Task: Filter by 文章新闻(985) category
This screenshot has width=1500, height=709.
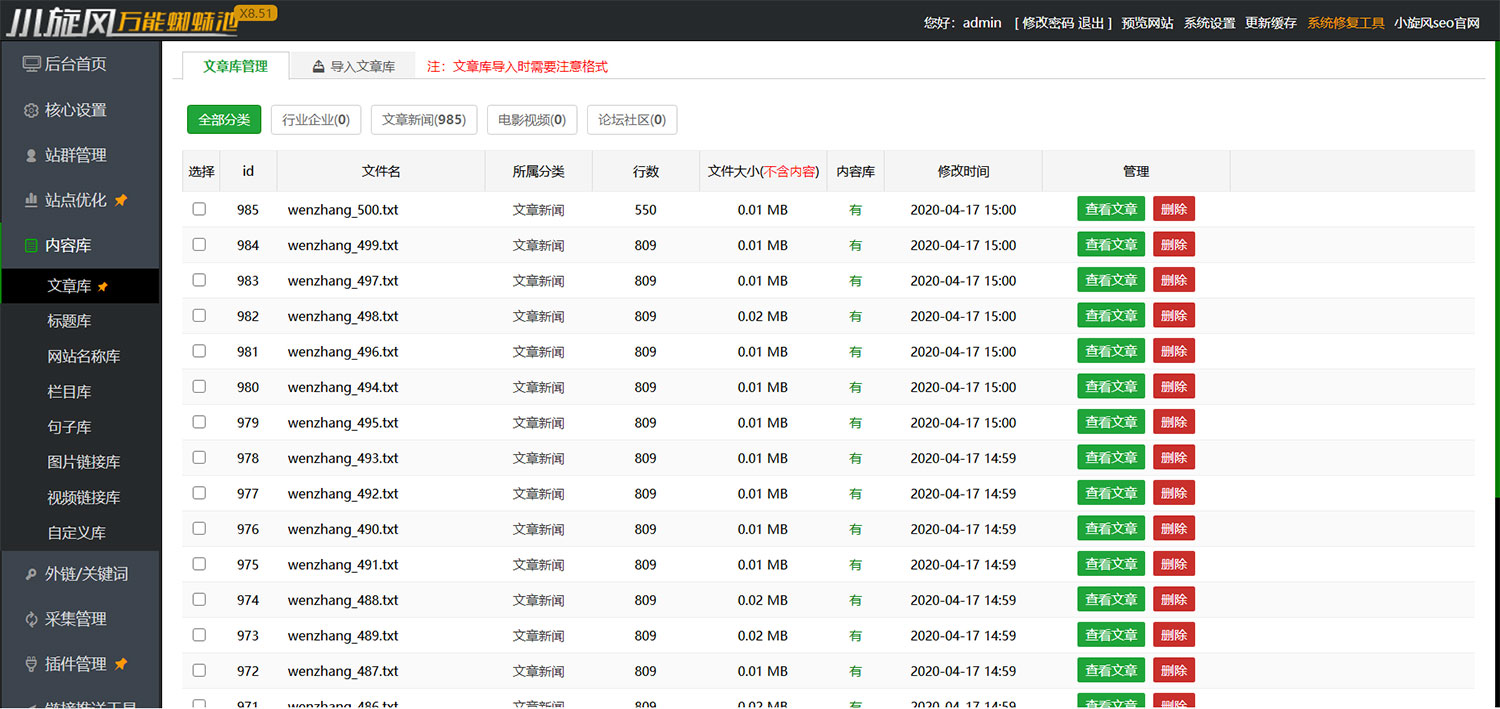Action: tap(424, 119)
